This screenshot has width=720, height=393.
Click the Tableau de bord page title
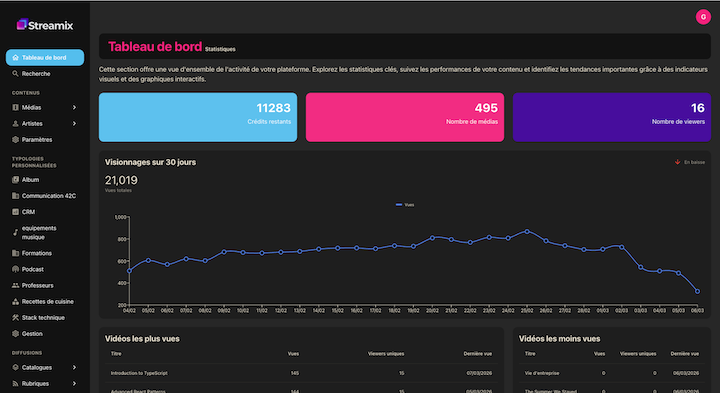pyautogui.click(x=155, y=46)
